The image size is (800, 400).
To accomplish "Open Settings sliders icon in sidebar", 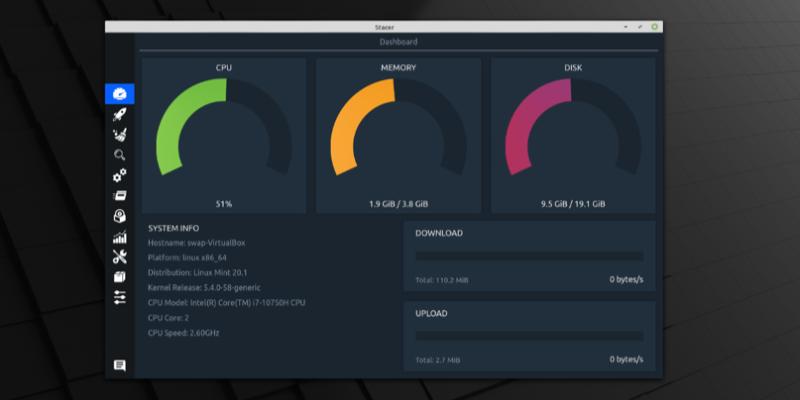I will tap(119, 297).
